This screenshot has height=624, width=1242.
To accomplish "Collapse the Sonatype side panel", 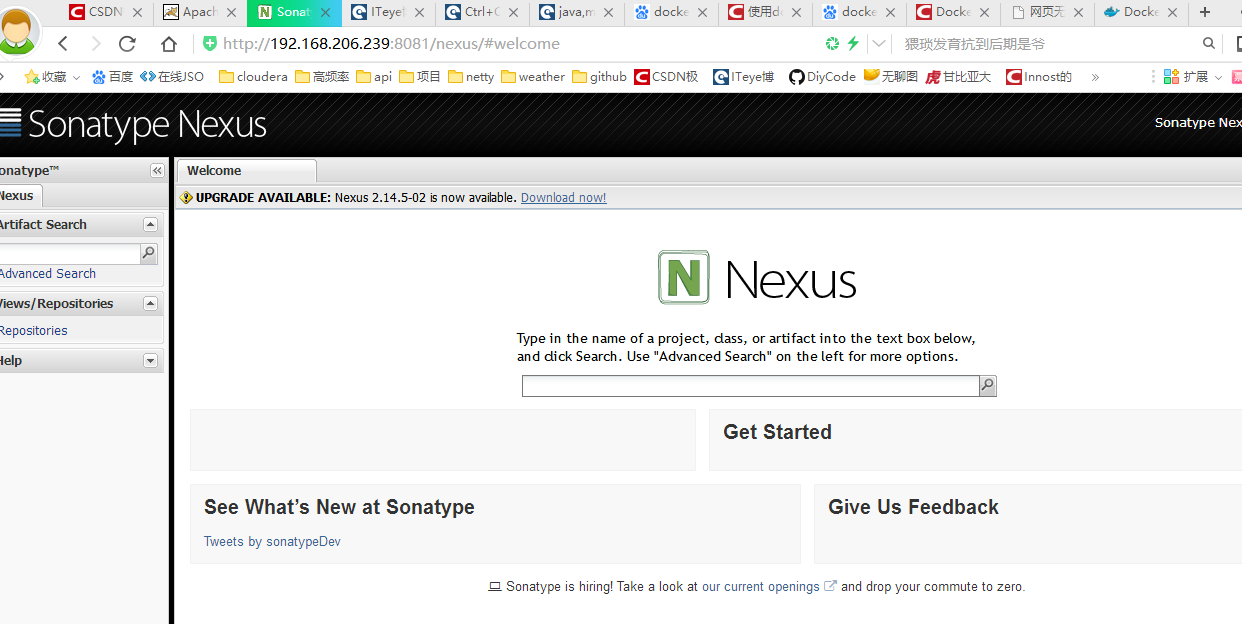I will click(x=157, y=171).
